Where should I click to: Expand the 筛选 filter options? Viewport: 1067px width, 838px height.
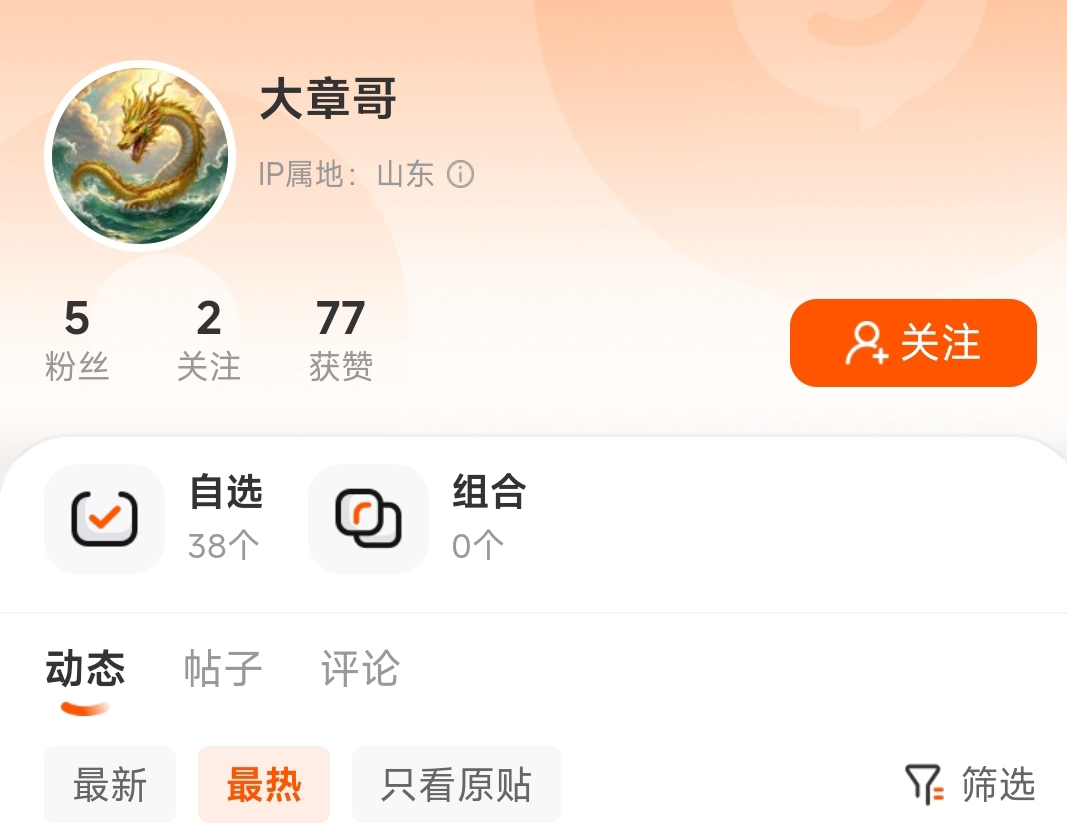point(971,784)
